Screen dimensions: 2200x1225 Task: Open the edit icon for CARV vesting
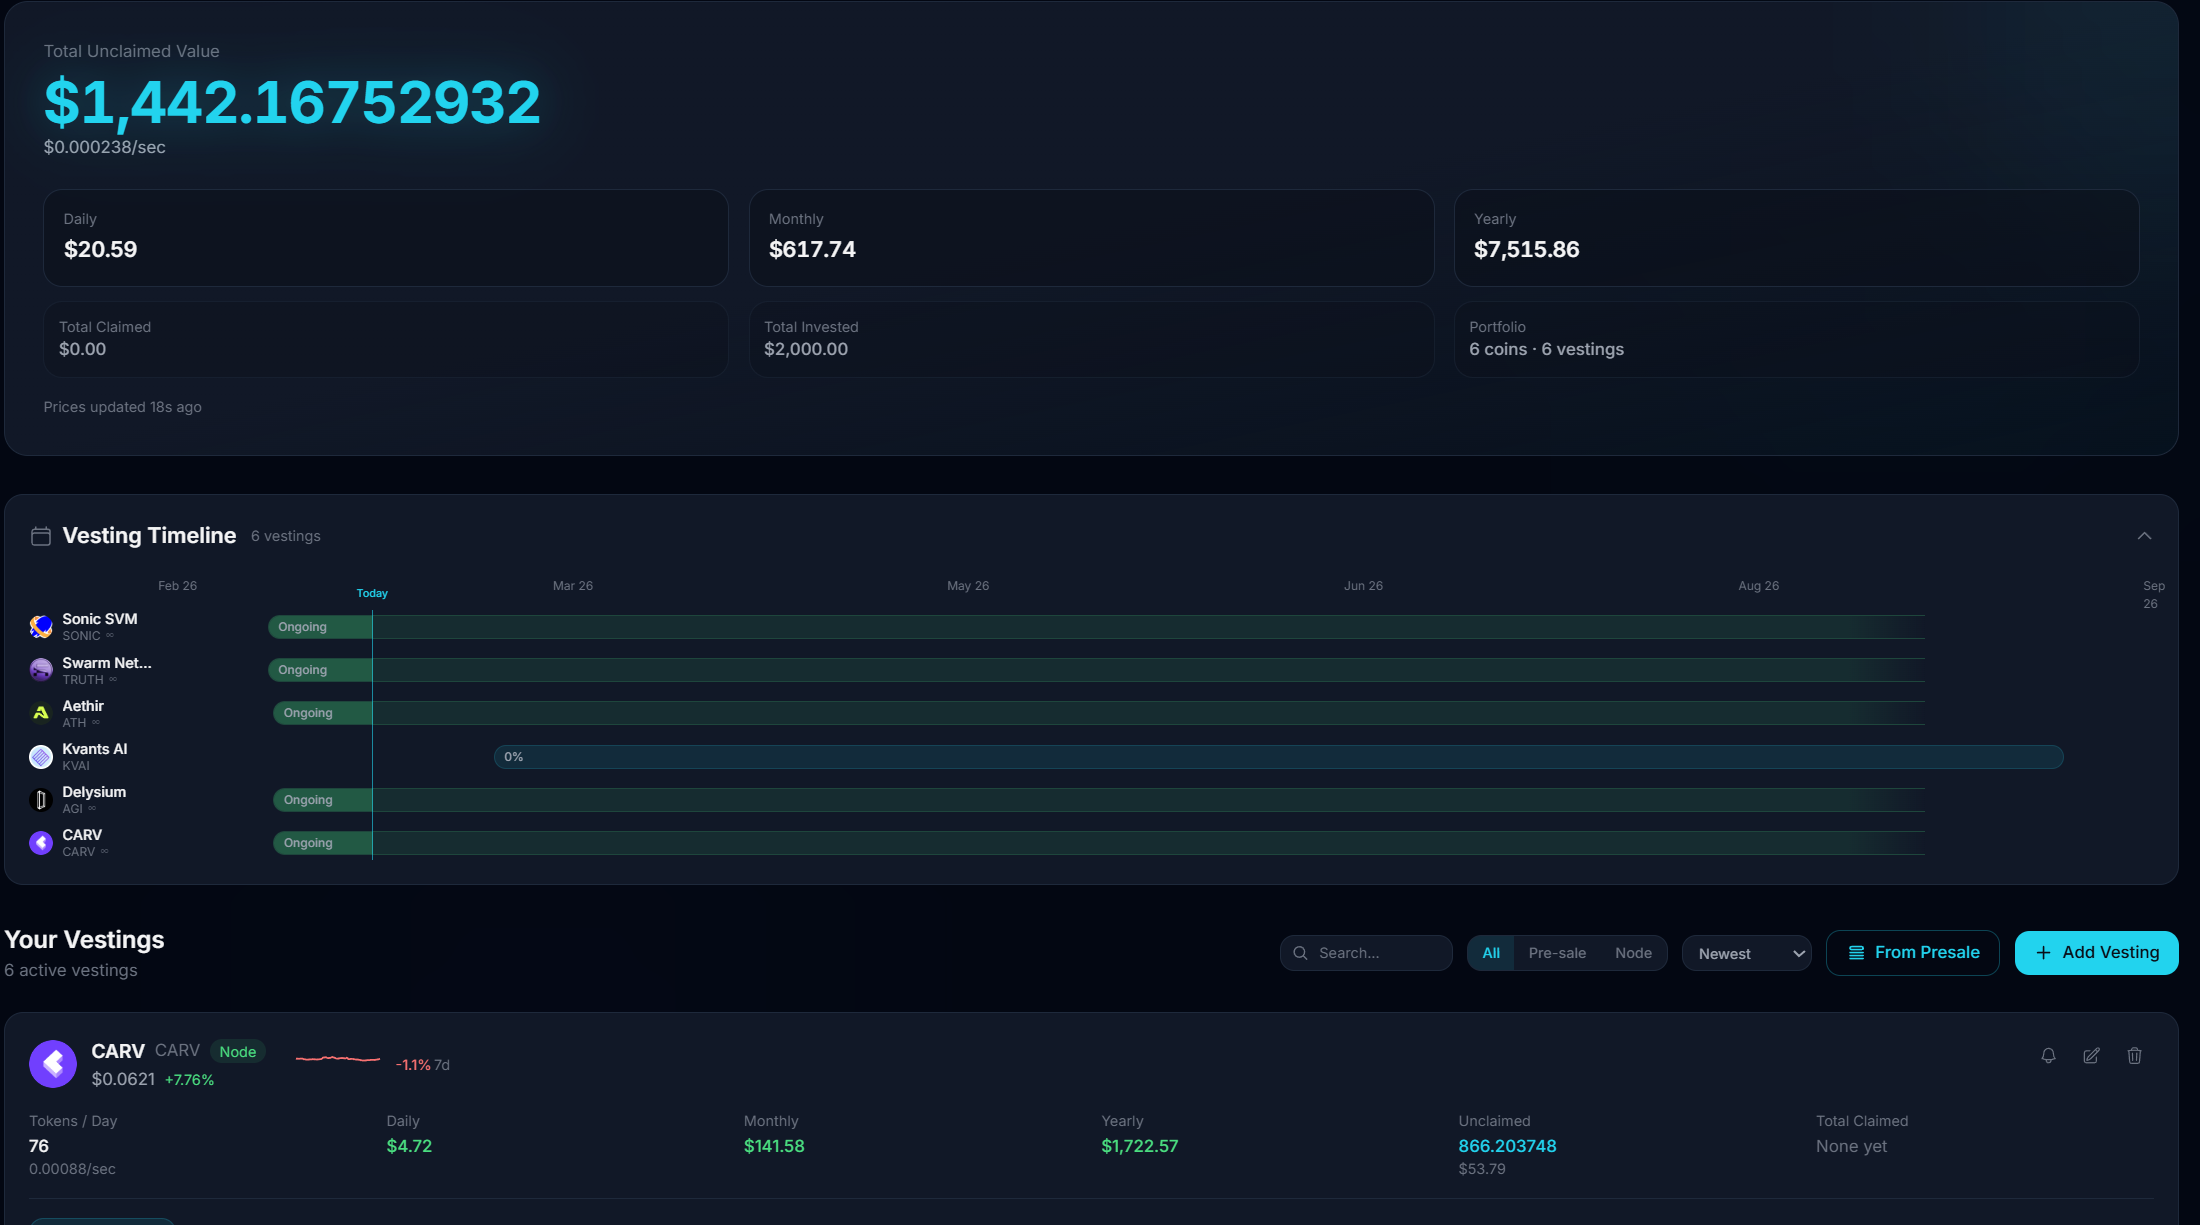(2091, 1056)
